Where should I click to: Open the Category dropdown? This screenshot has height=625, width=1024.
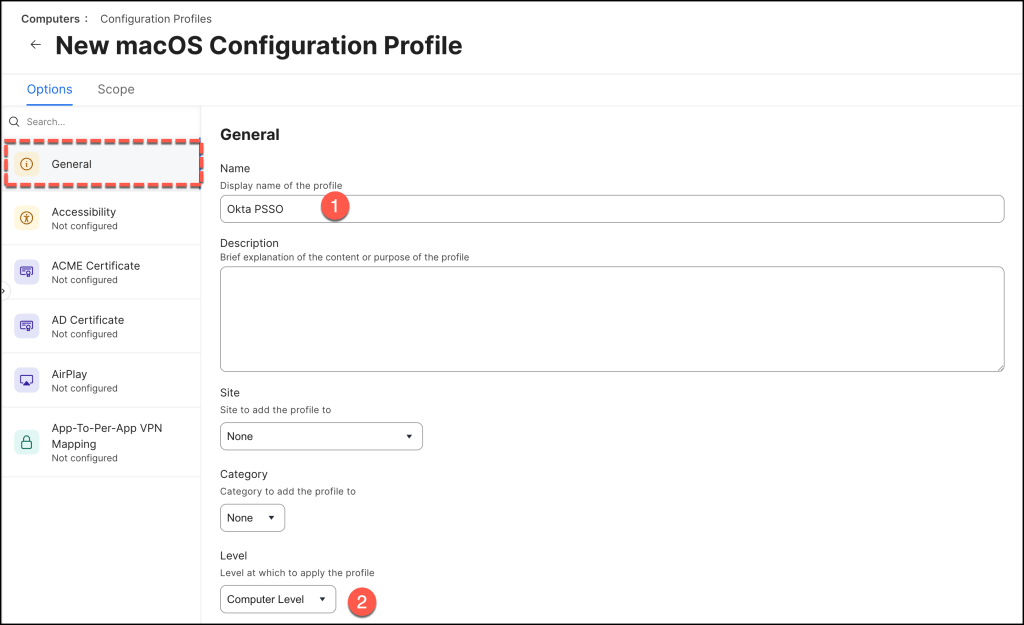252,518
